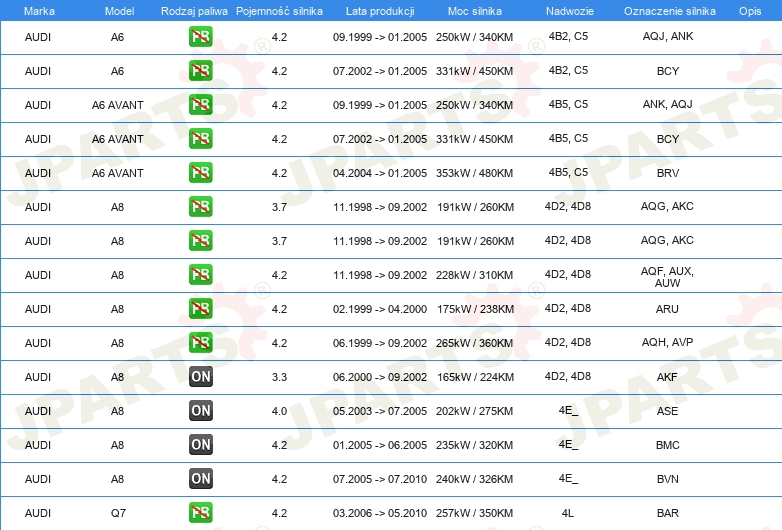Screen dimensions: 782x530
Task: Select the 165kW / 224KM power cell
Action: click(x=475, y=377)
